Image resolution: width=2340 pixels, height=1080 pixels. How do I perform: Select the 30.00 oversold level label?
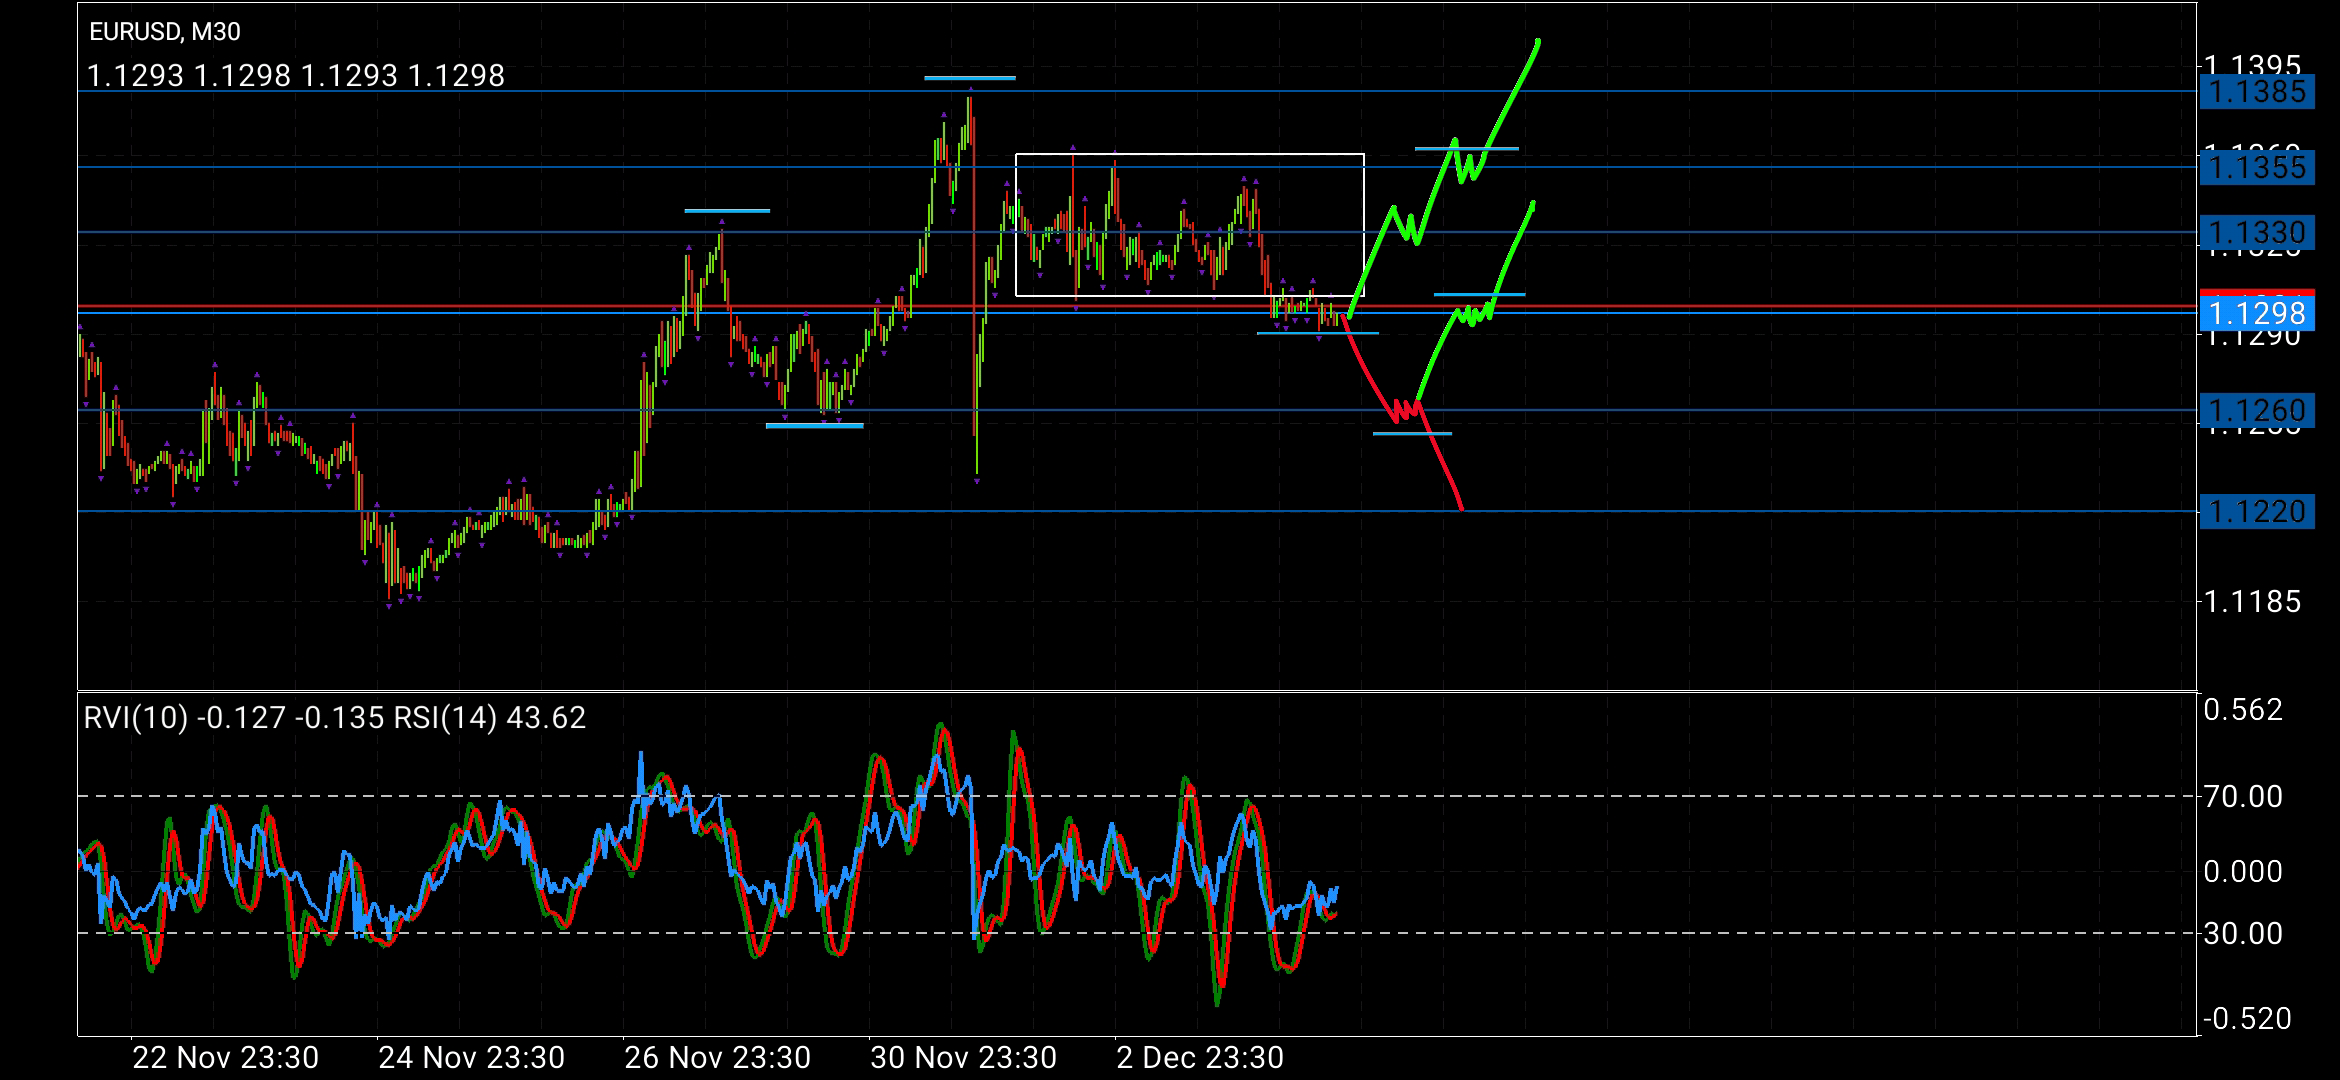(2243, 934)
